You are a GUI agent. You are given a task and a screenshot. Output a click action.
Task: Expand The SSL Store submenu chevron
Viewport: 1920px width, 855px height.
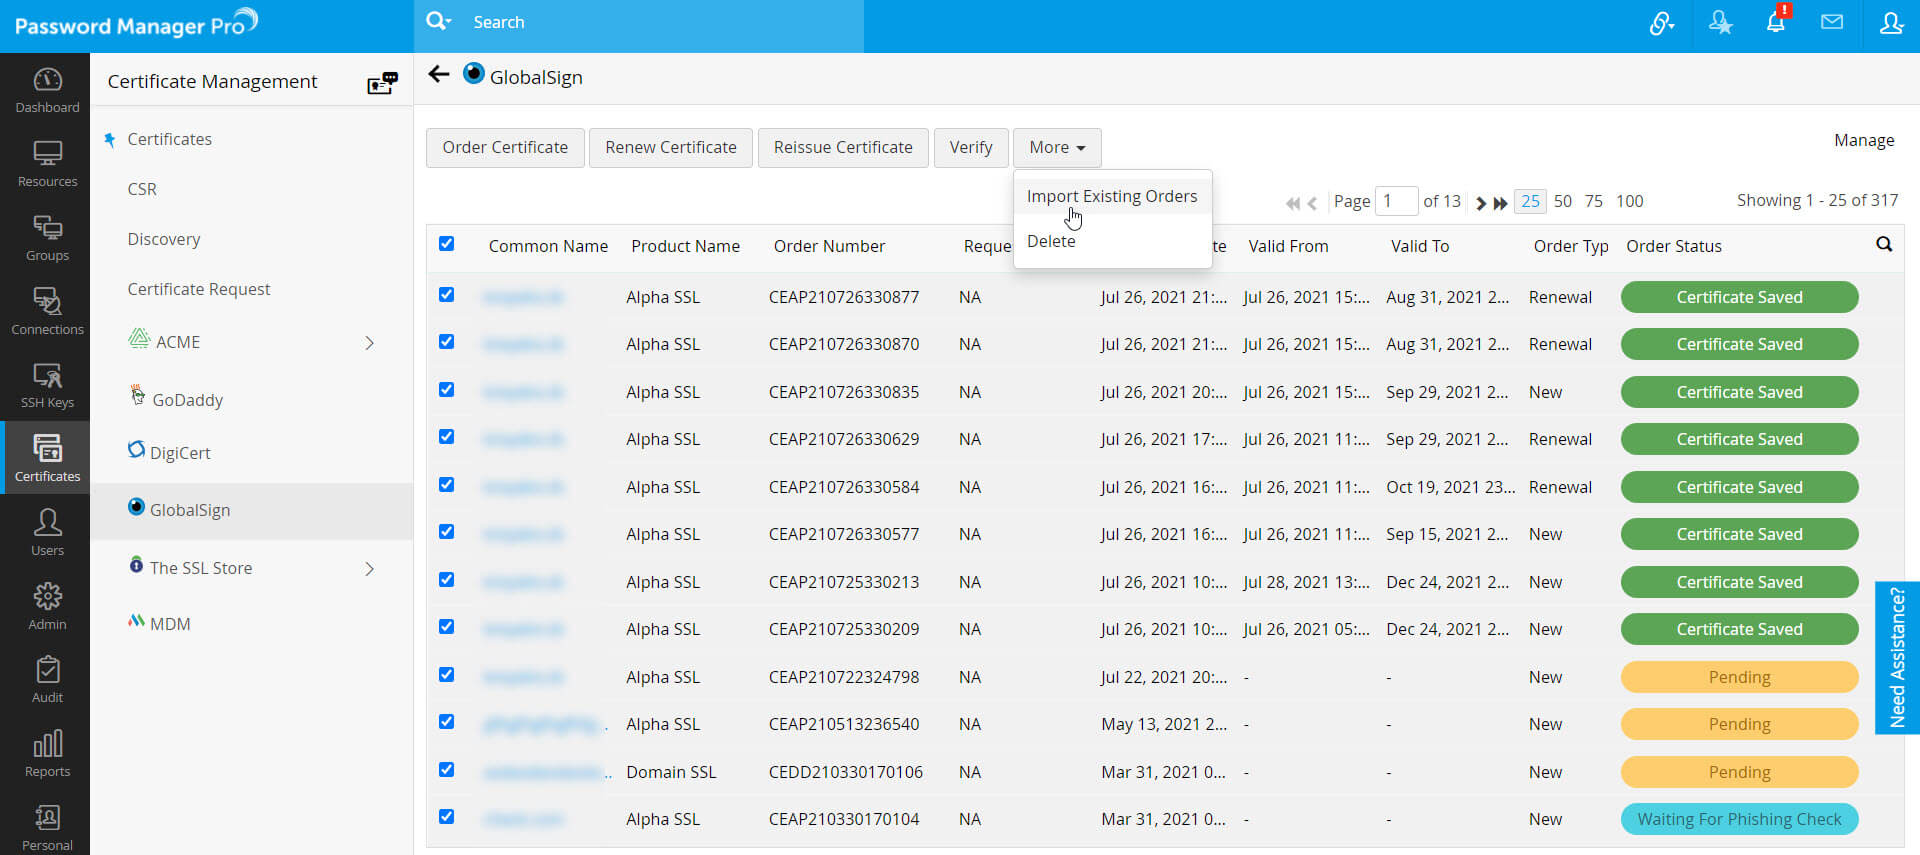[369, 569]
